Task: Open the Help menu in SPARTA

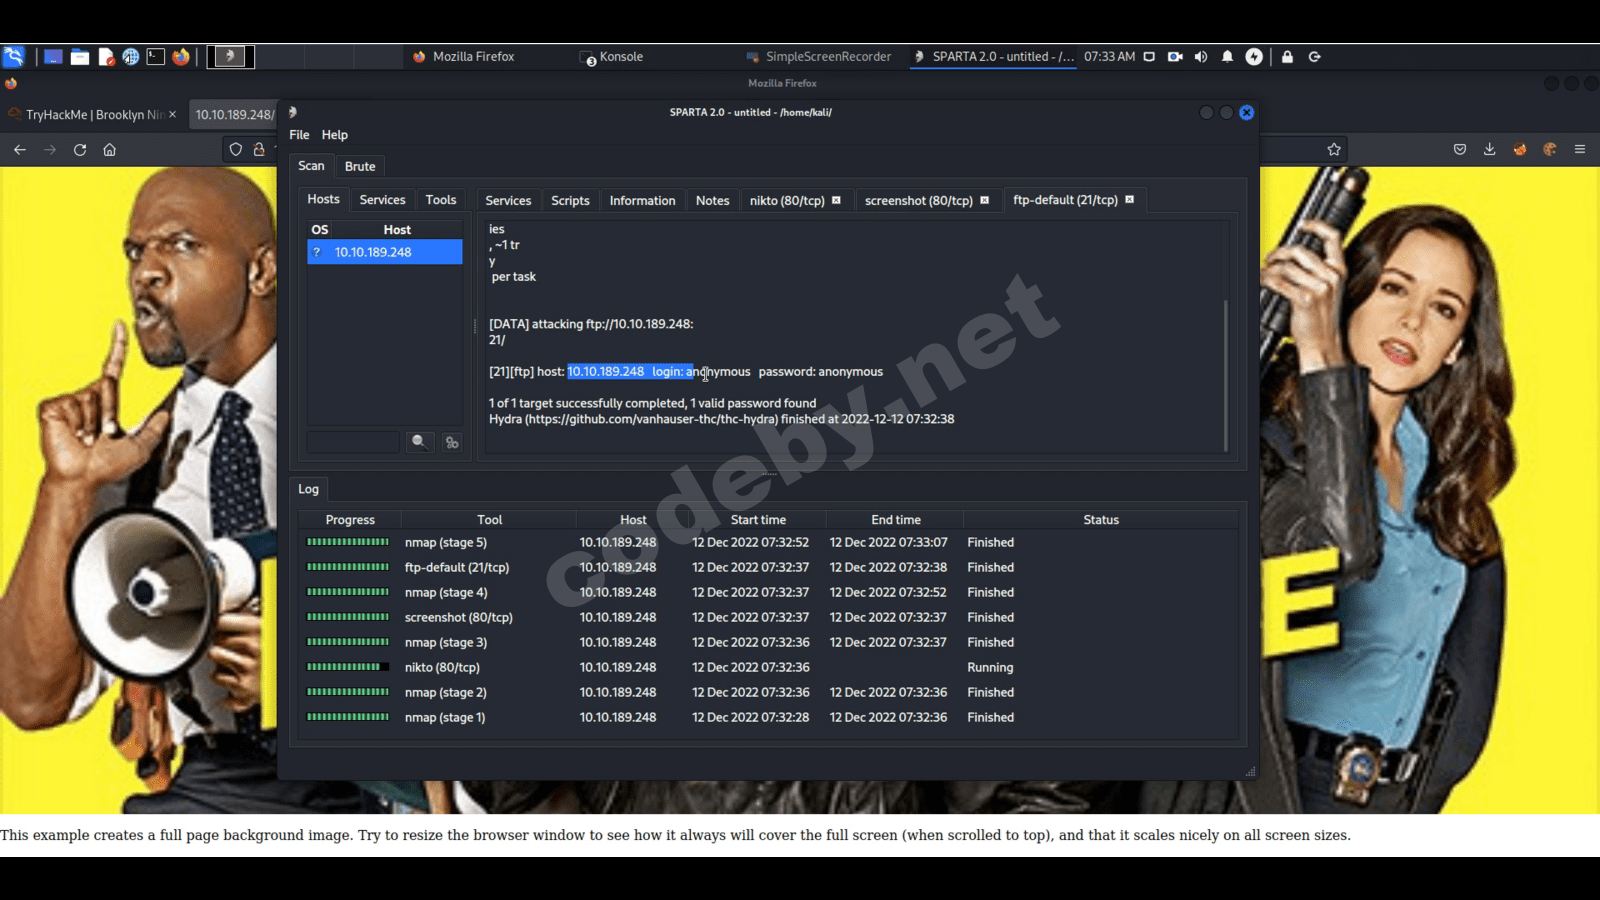Action: 335,135
